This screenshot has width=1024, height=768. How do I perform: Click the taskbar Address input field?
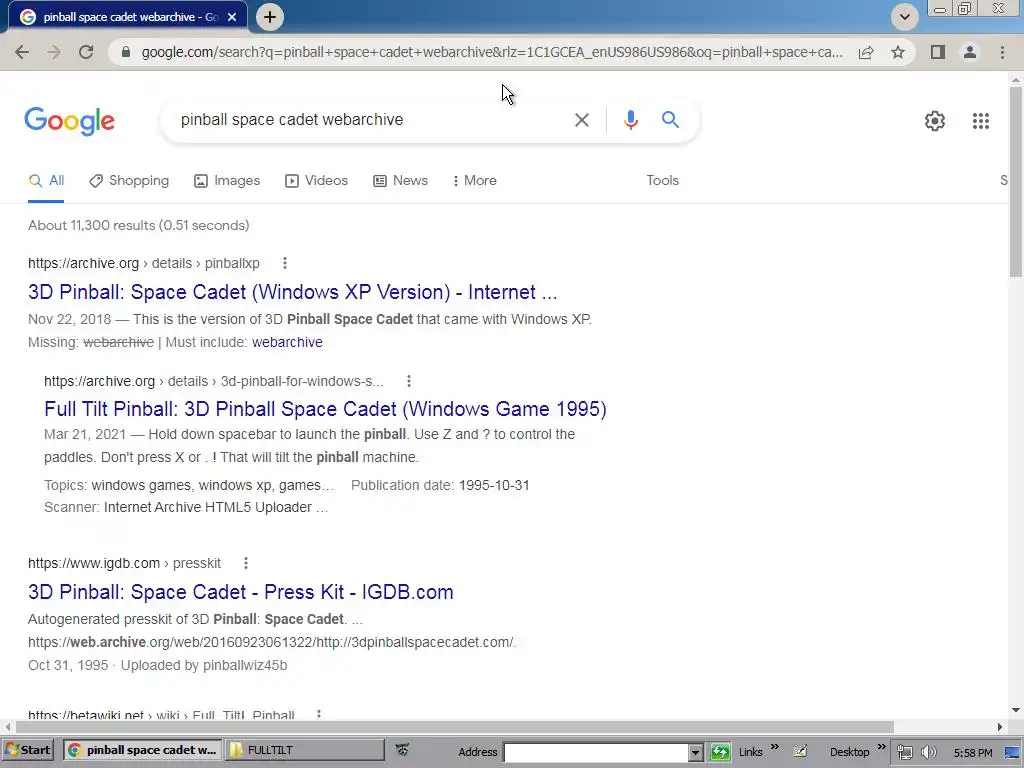pyautogui.click(x=595, y=752)
